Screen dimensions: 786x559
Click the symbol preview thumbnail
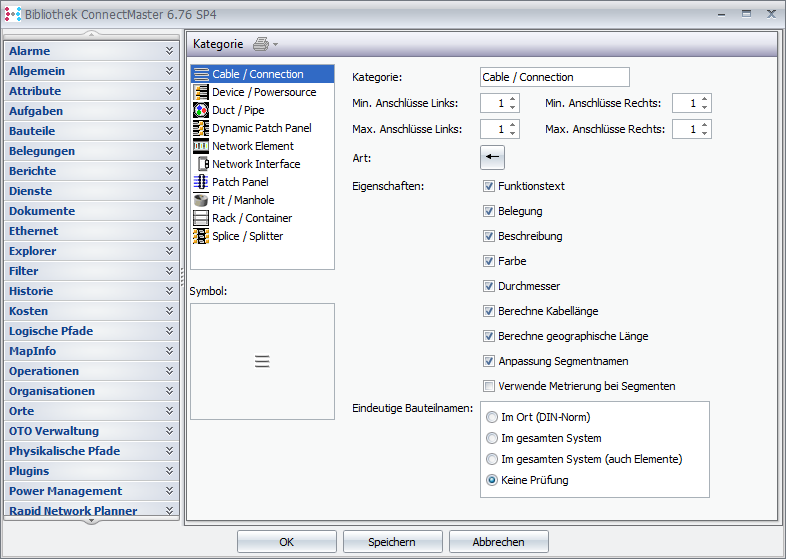tap(262, 361)
